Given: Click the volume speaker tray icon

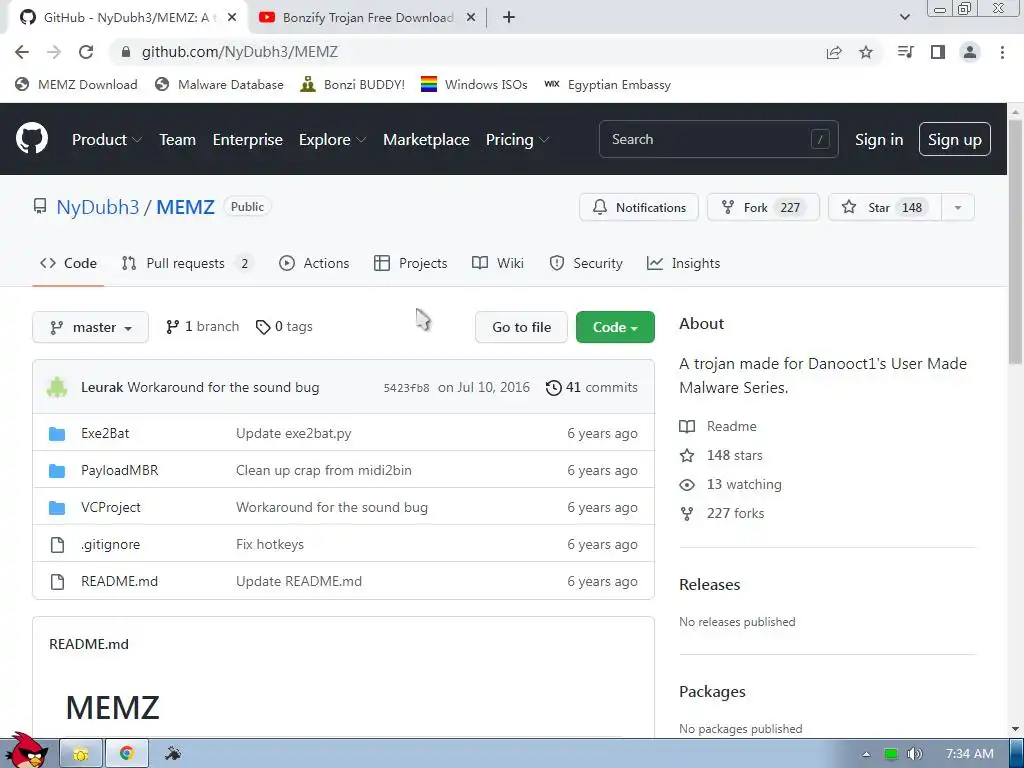Looking at the screenshot, I should [915, 754].
